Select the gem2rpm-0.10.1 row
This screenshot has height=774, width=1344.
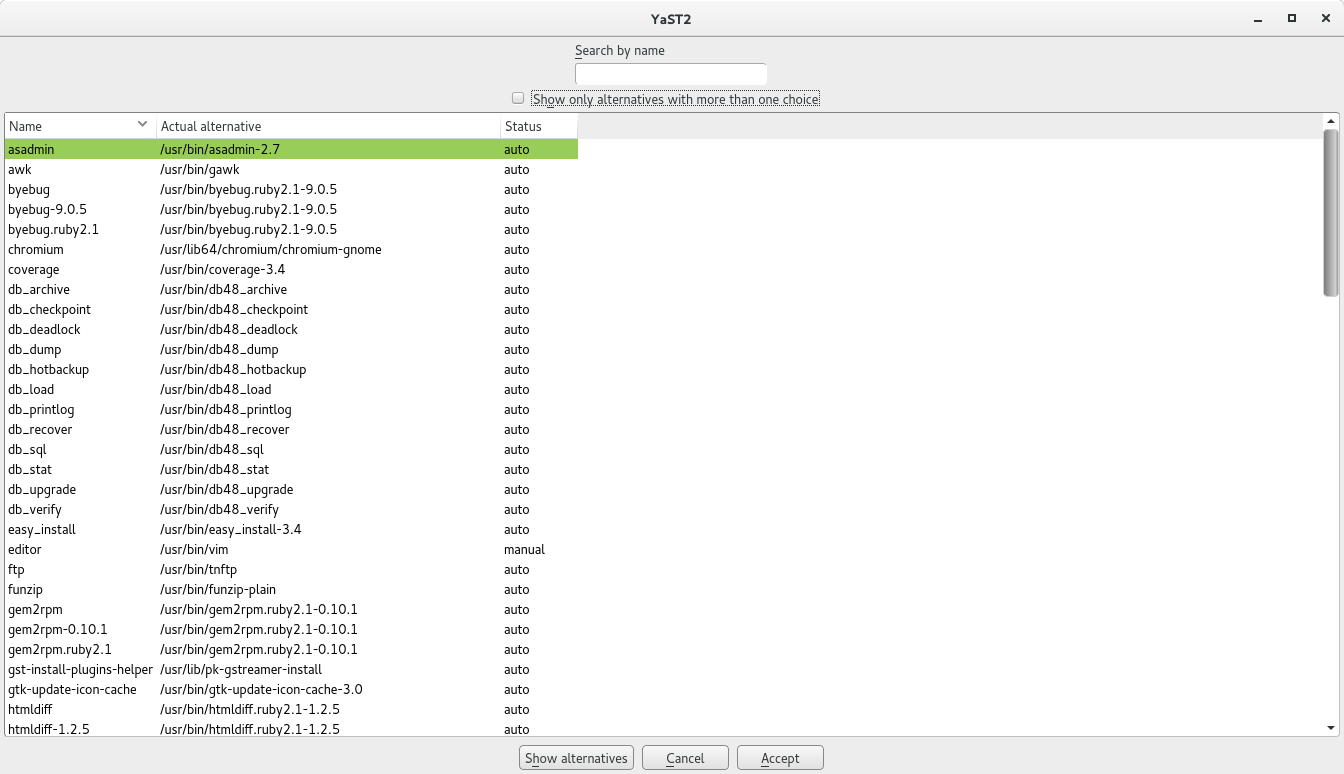click(291, 629)
